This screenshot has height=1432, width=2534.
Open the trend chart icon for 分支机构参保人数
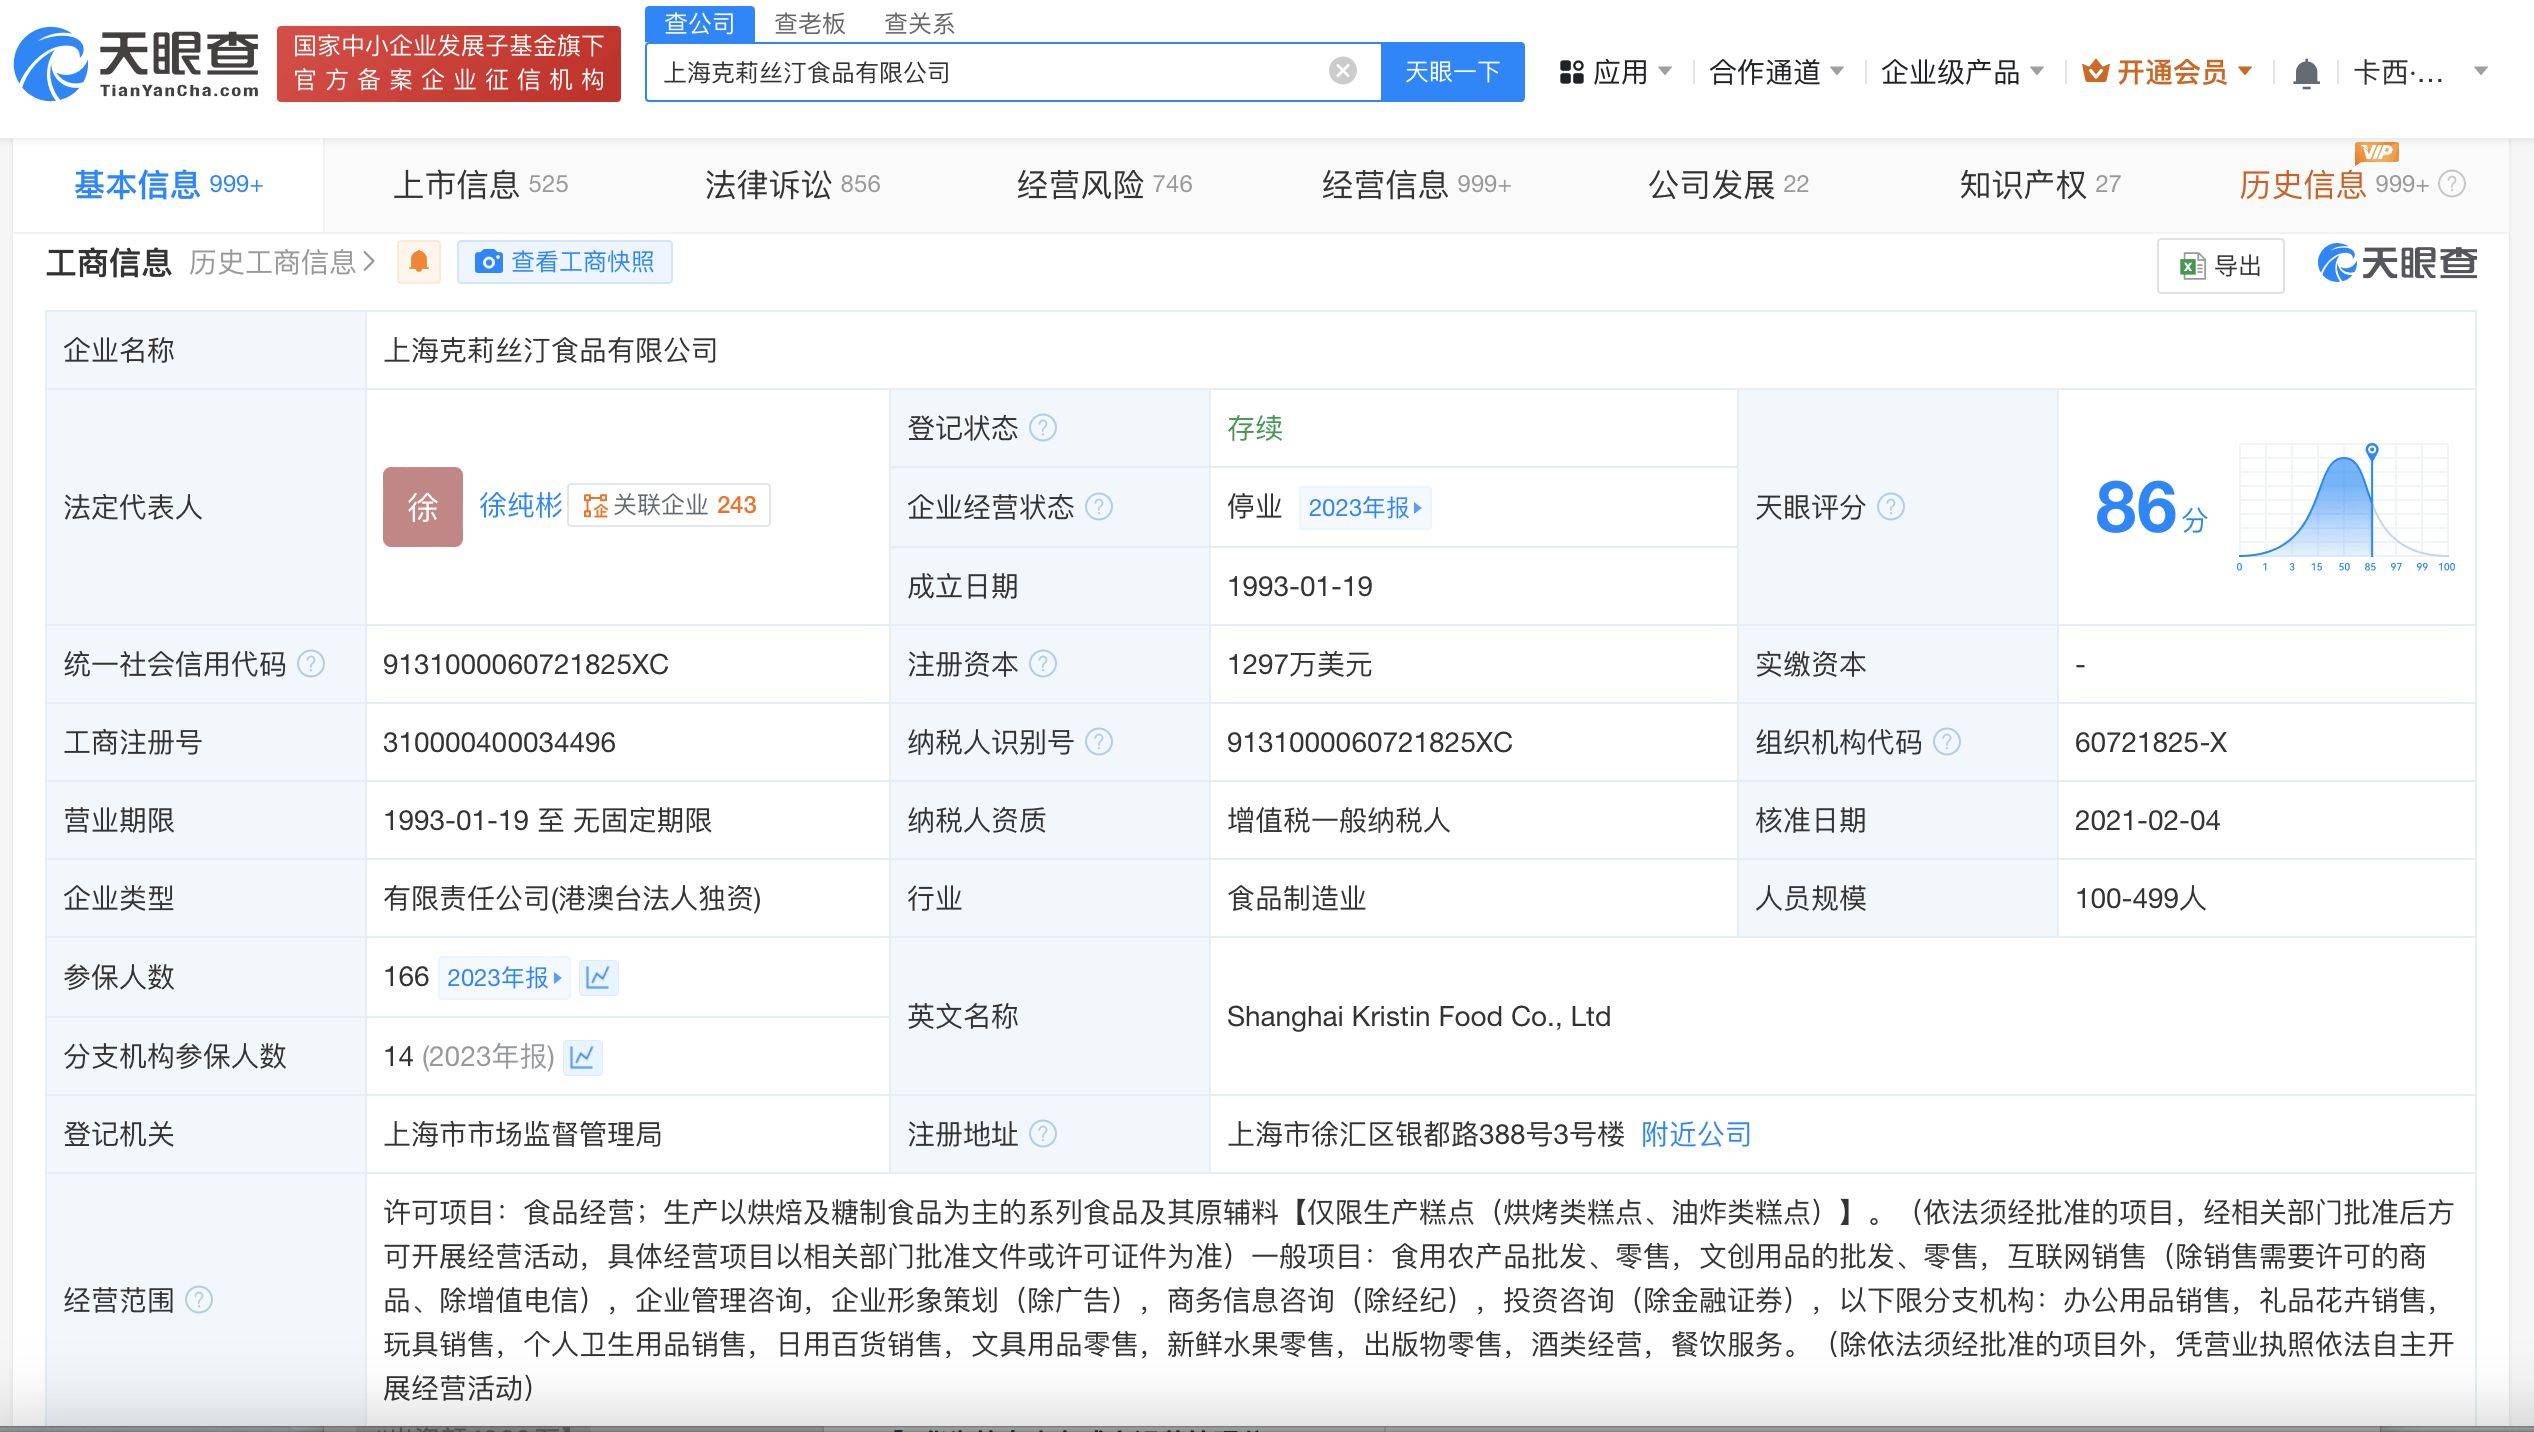tap(582, 1056)
